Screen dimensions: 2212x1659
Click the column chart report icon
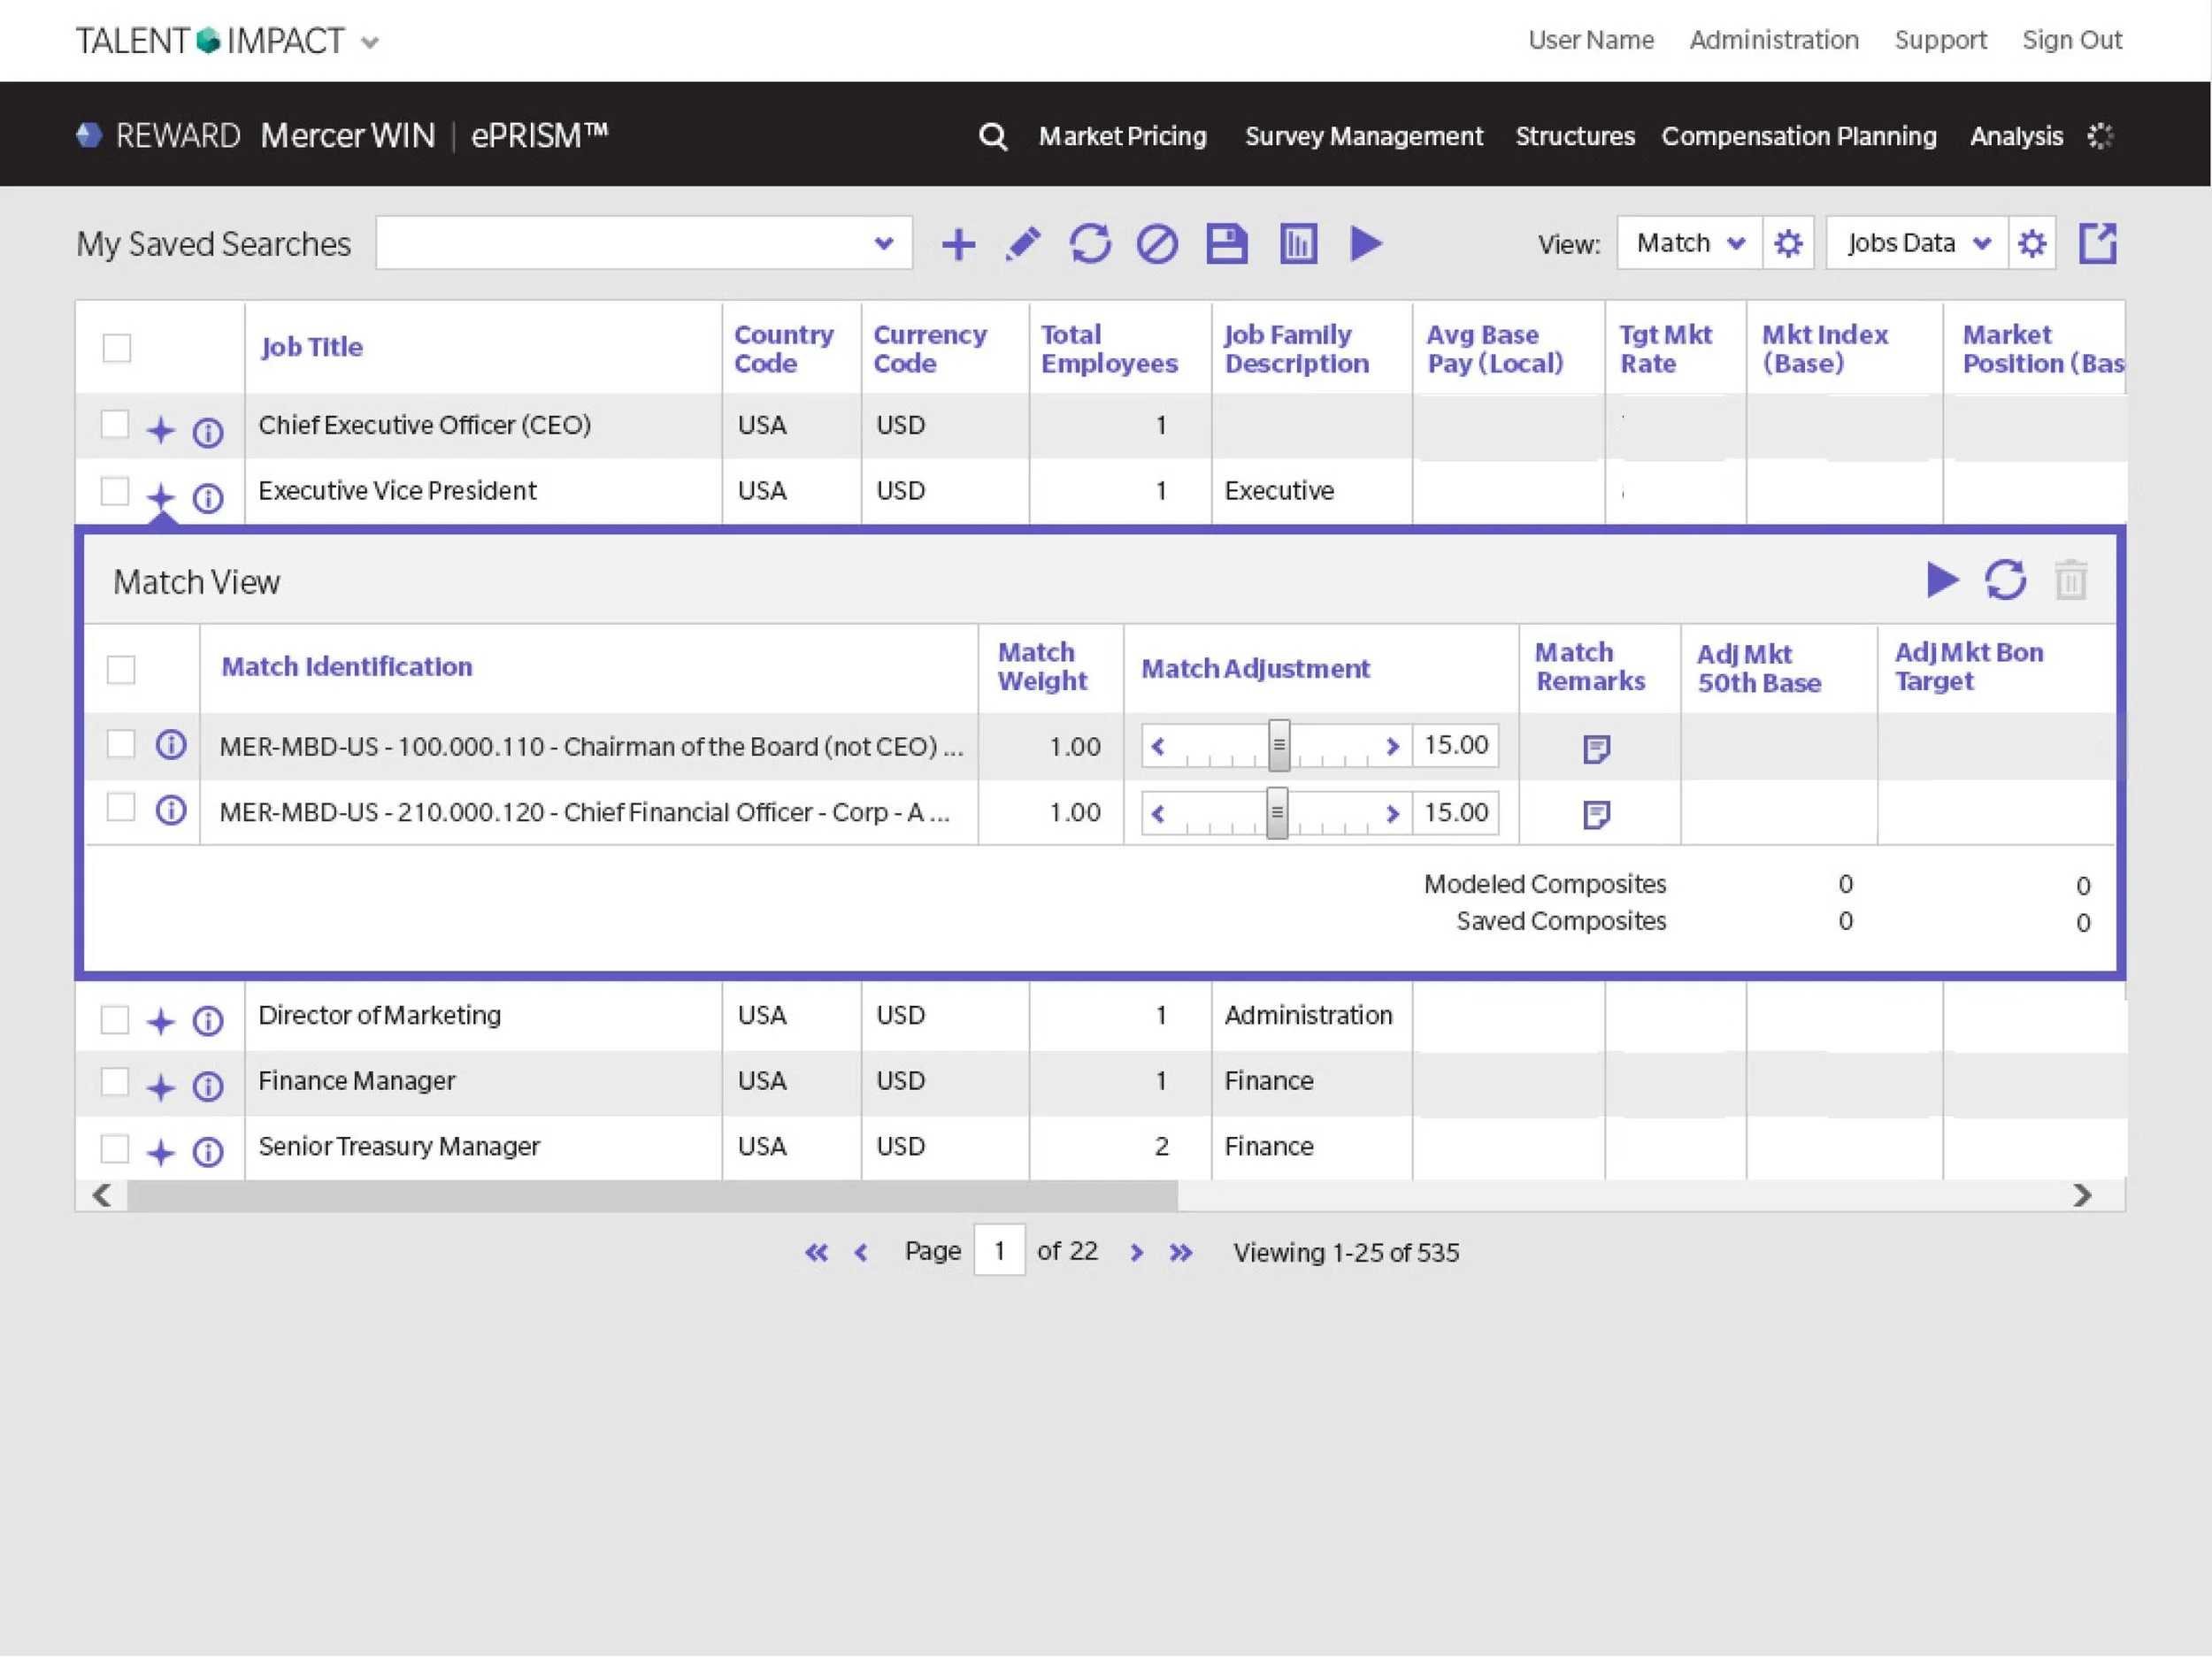pos(1298,244)
